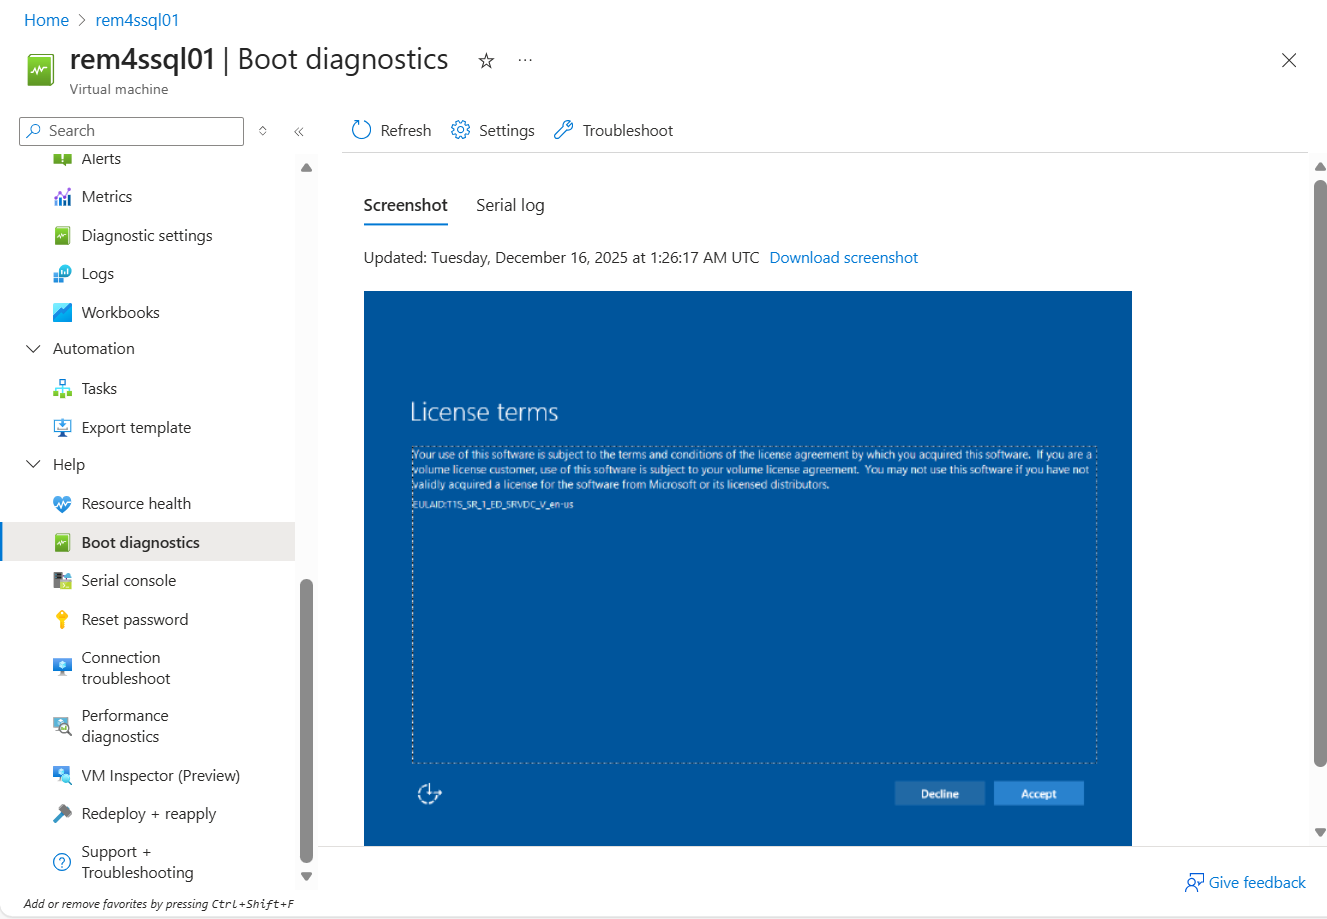Open the Workbooks section
The image size is (1327, 919).
[119, 311]
